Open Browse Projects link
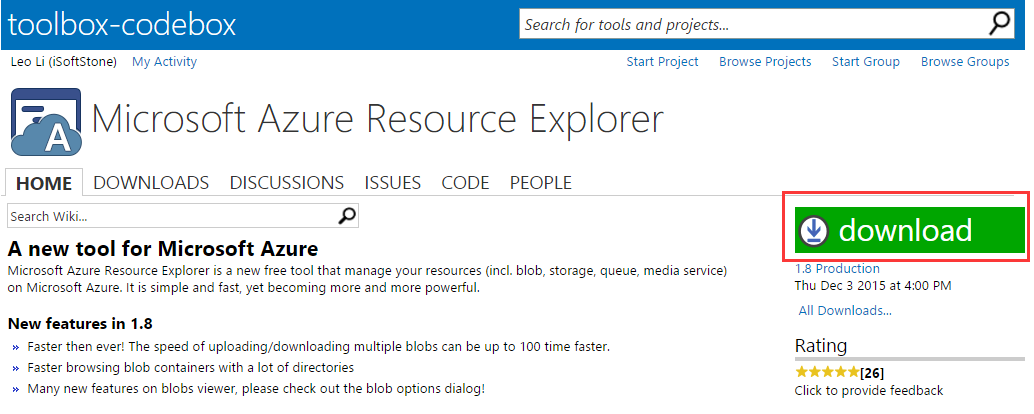 click(765, 62)
